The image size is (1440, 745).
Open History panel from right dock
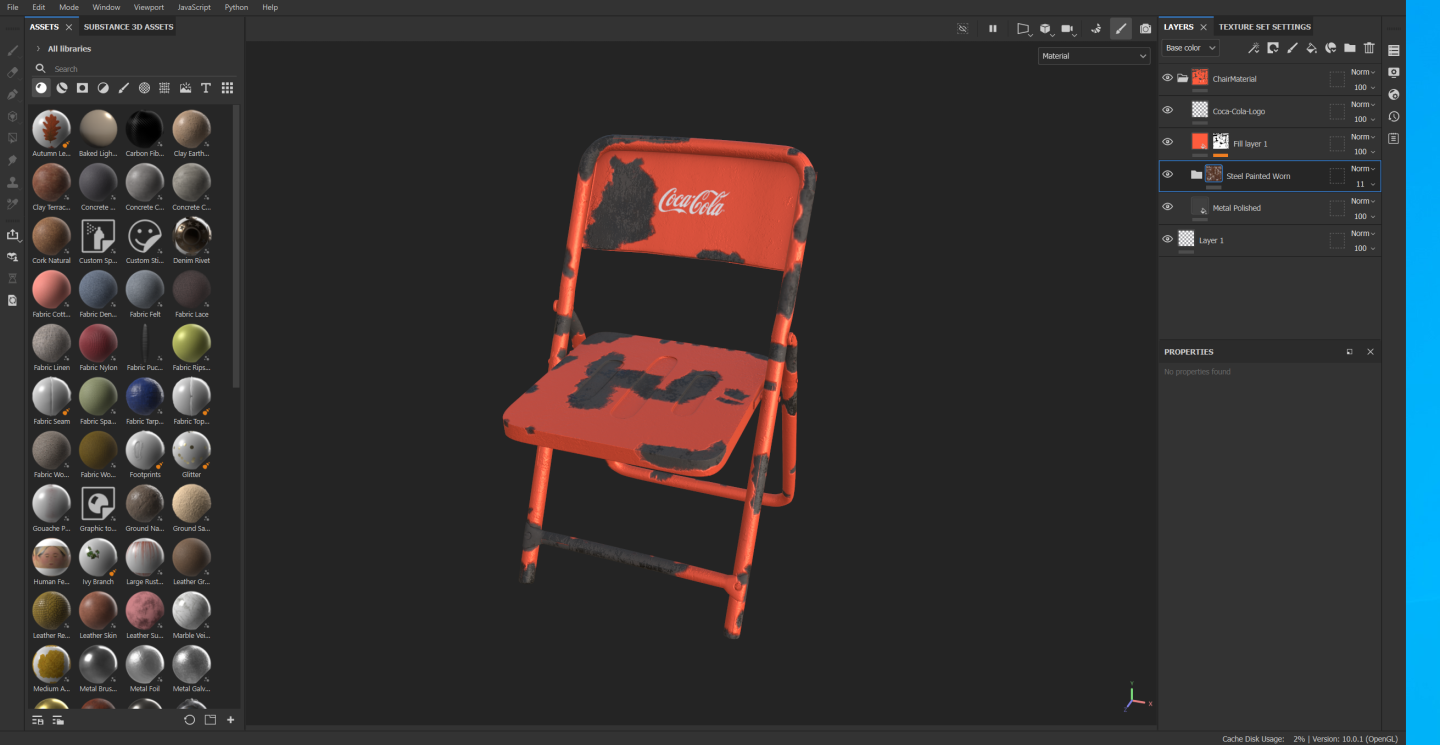click(1394, 116)
